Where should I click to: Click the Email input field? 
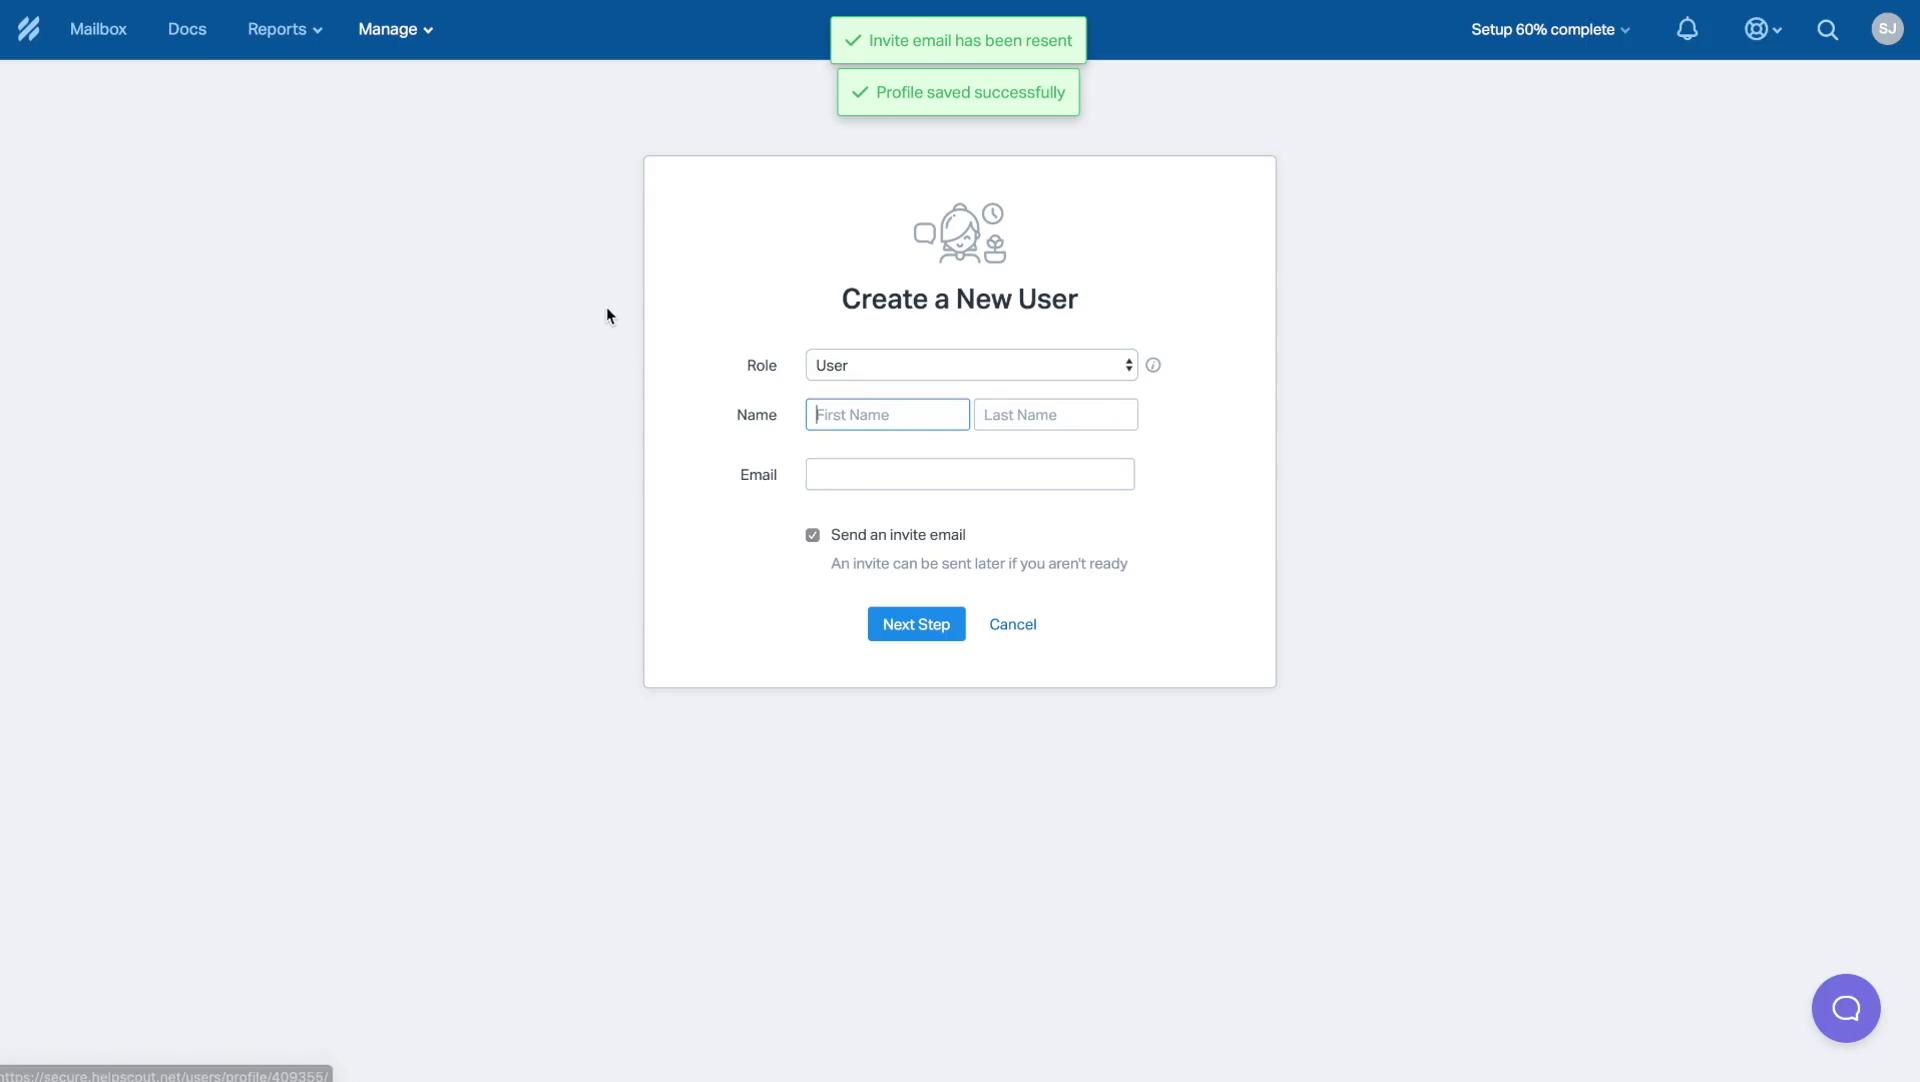tap(969, 474)
